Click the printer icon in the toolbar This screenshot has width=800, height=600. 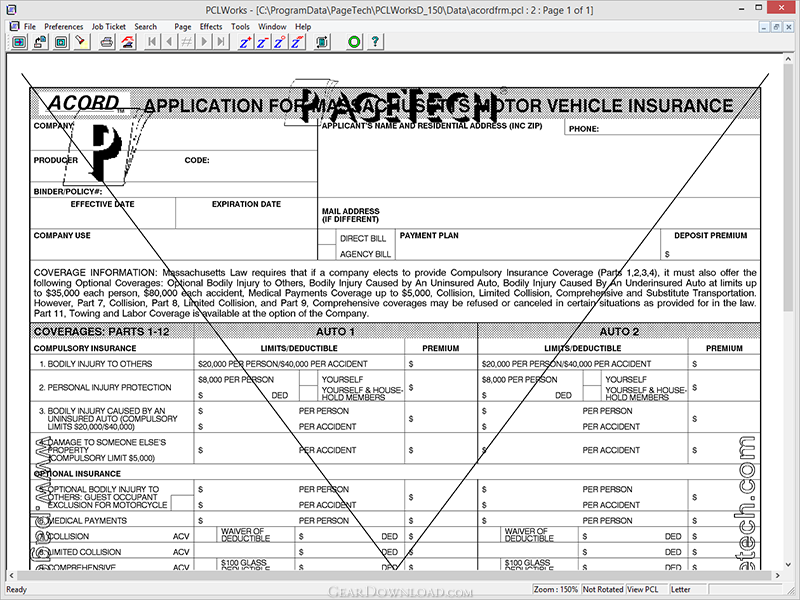(107, 42)
